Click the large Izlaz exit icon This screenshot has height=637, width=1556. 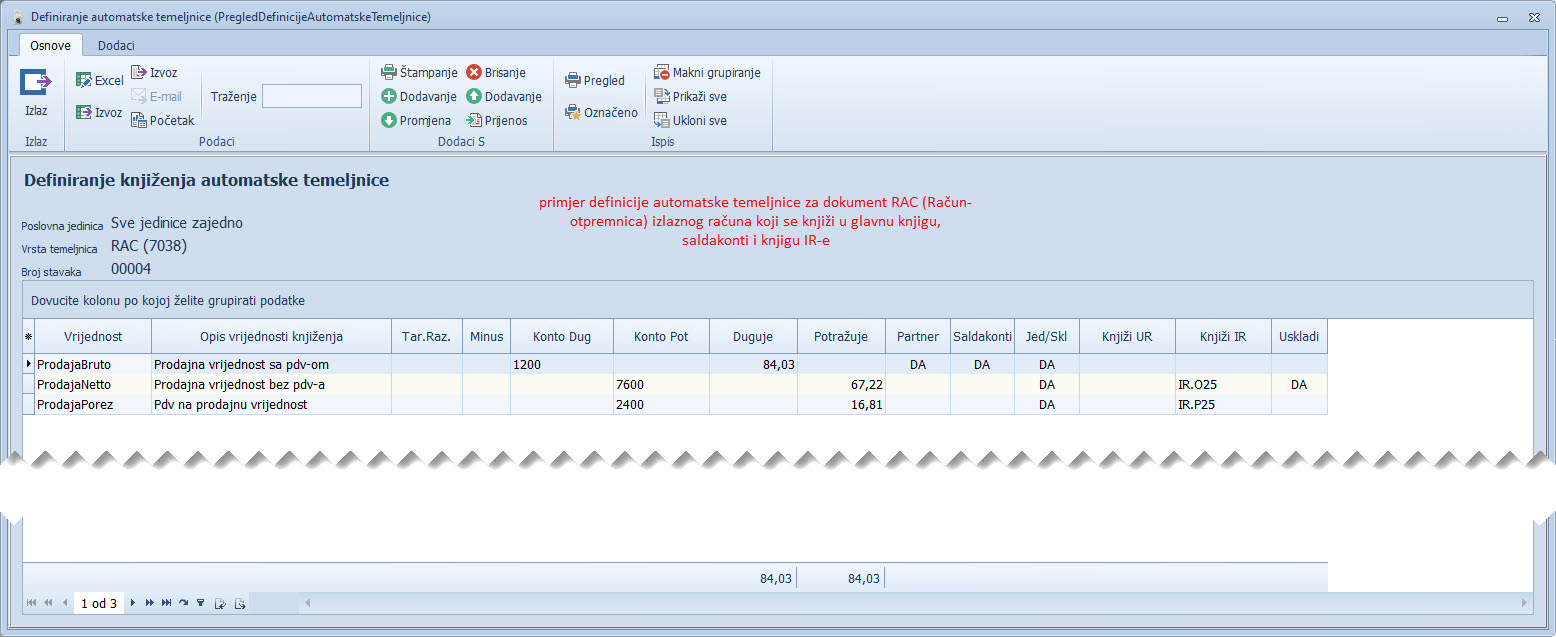point(36,84)
